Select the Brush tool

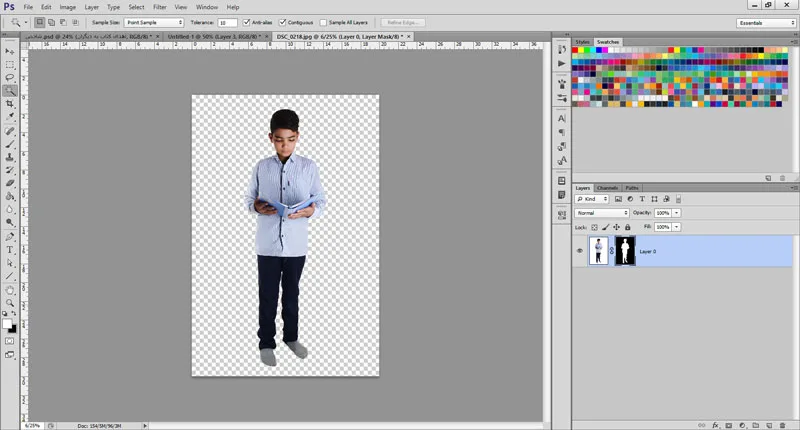pyautogui.click(x=10, y=144)
